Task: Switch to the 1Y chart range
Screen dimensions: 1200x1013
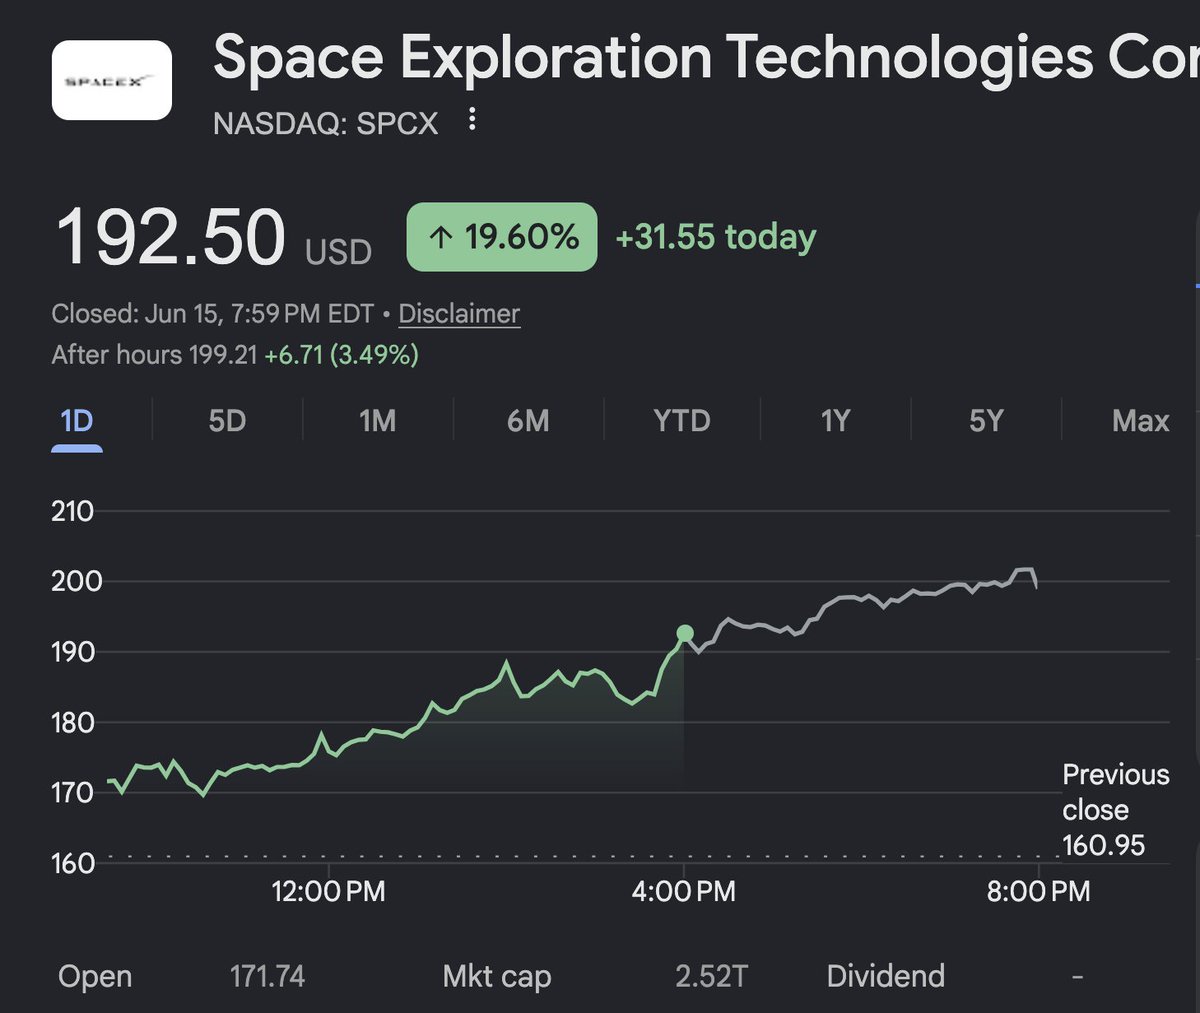Action: [x=835, y=421]
